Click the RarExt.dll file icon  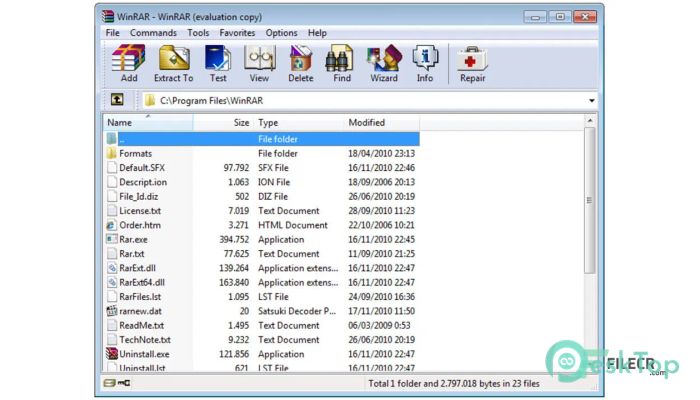coord(112,268)
